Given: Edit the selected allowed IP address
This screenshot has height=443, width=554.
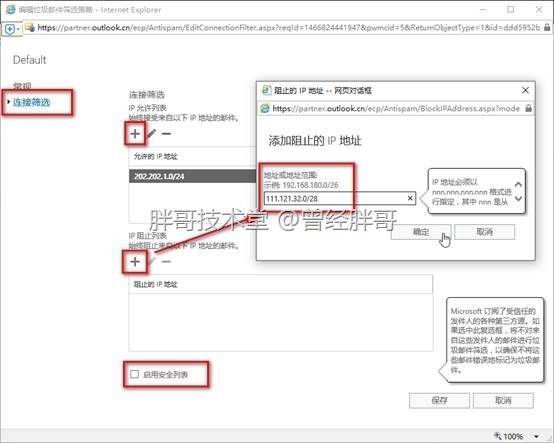Looking at the screenshot, I should point(151,134).
